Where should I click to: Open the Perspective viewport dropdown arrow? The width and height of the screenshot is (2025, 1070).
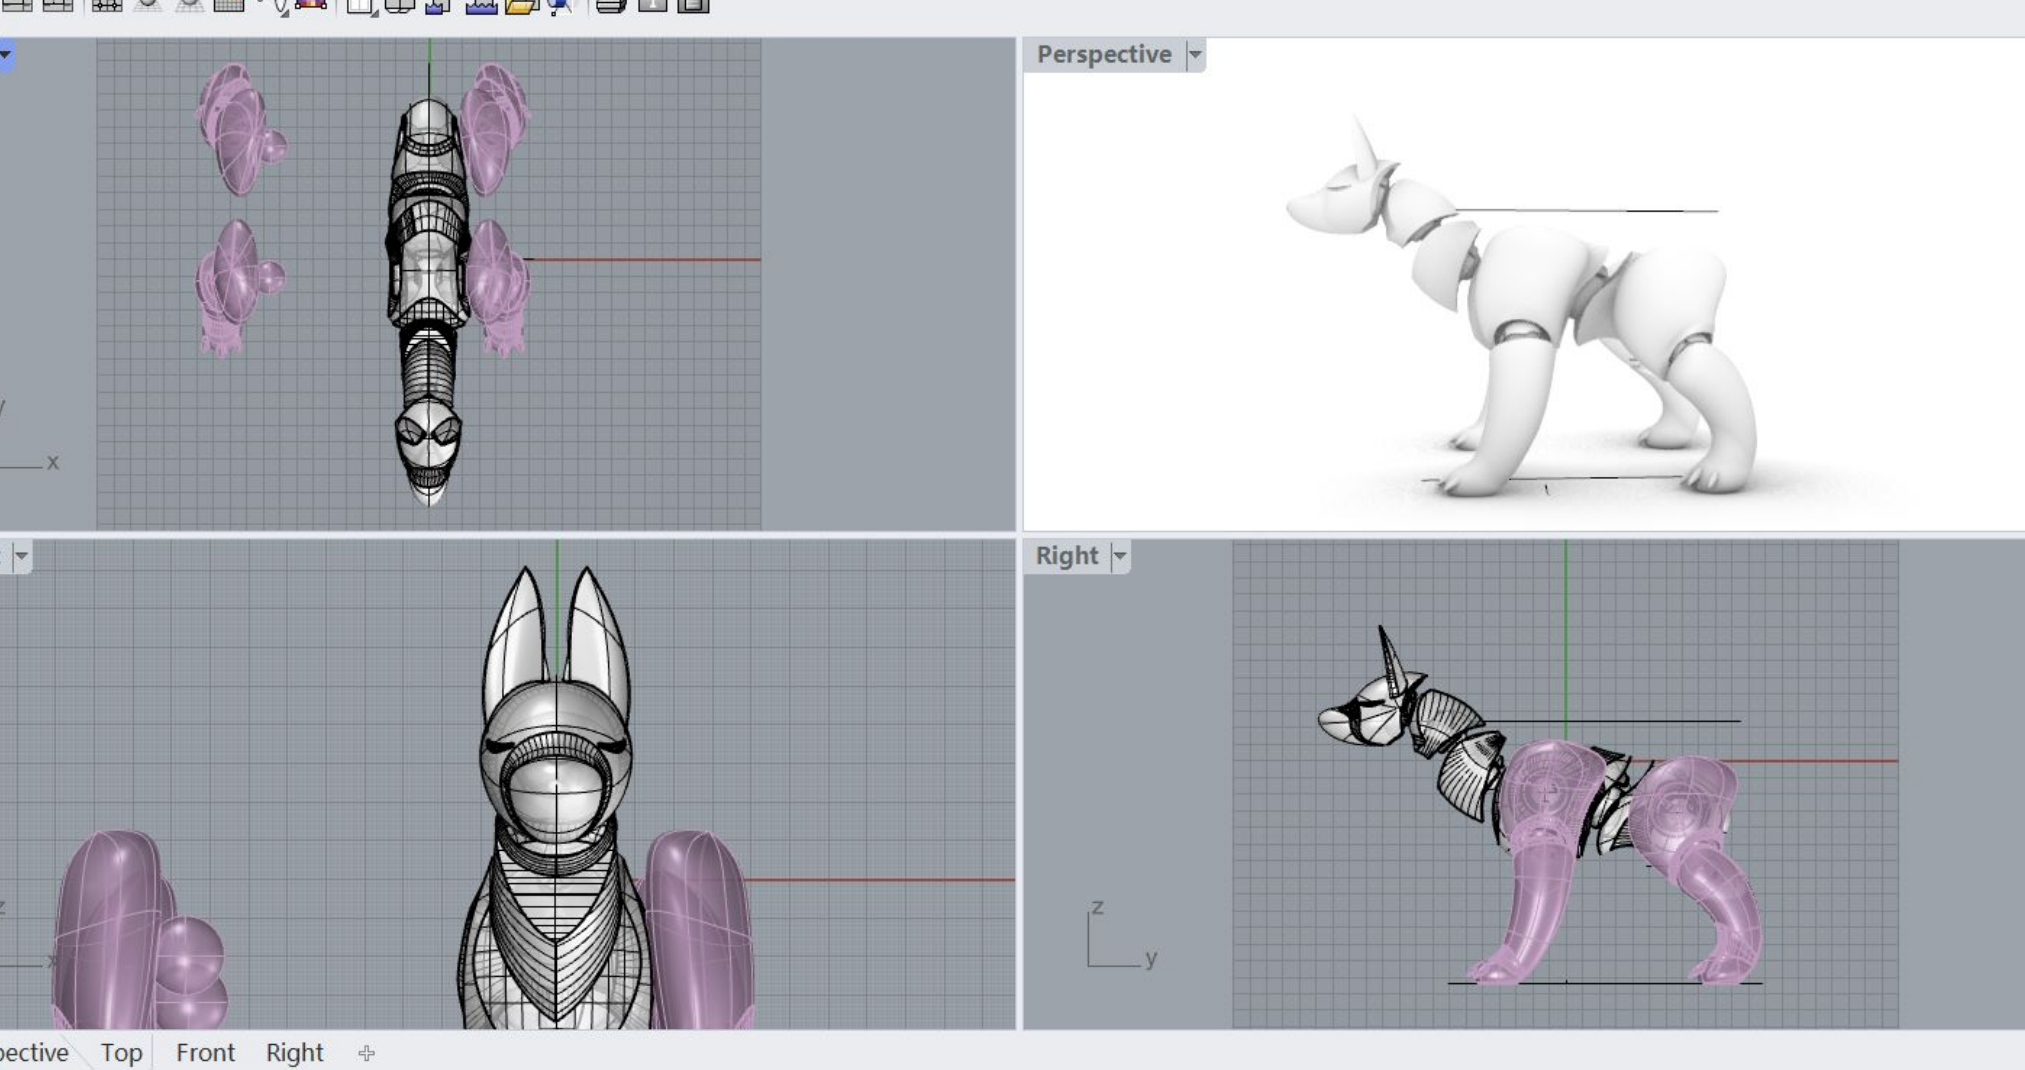click(1195, 55)
